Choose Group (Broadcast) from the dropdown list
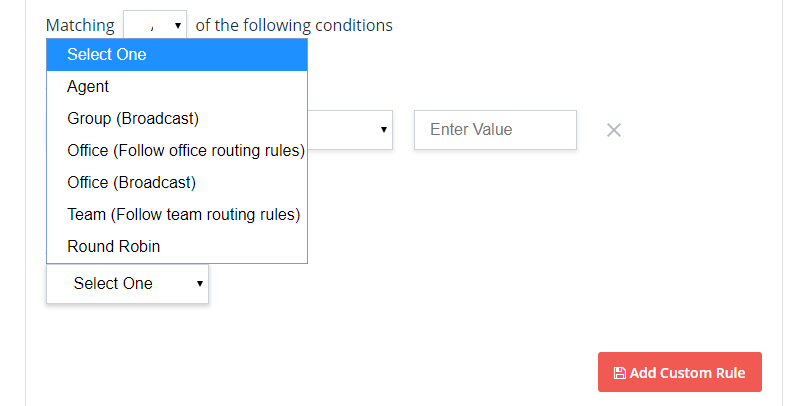 click(177, 118)
